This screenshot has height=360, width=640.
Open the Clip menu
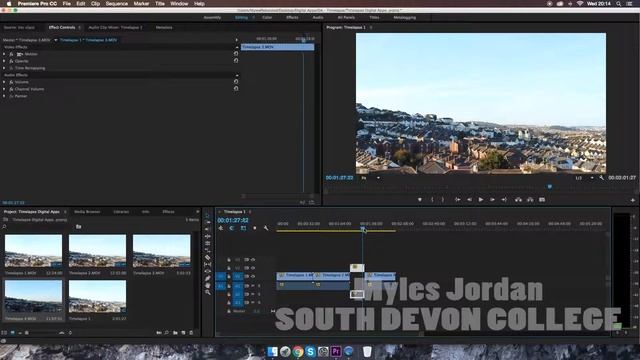(96, 4)
